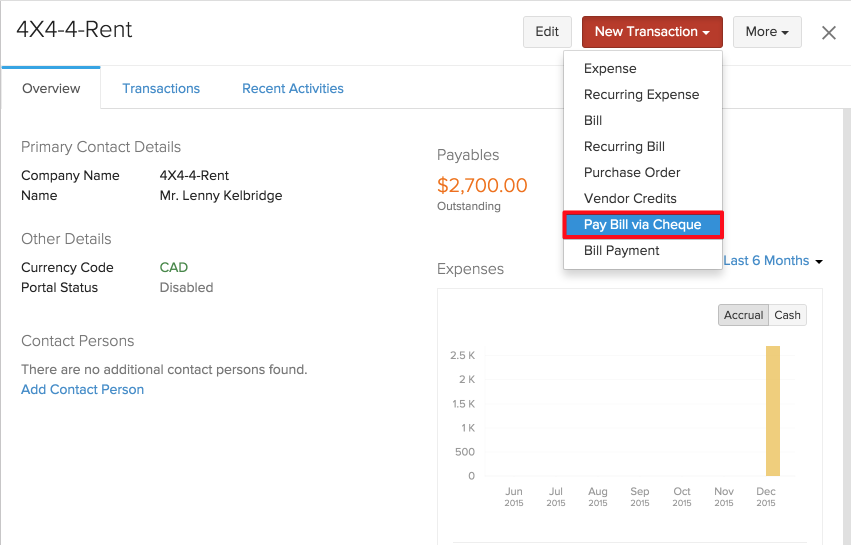This screenshot has height=545, width=851.
Task: Select Pay Bill via Cheque option
Action: [x=642, y=225]
